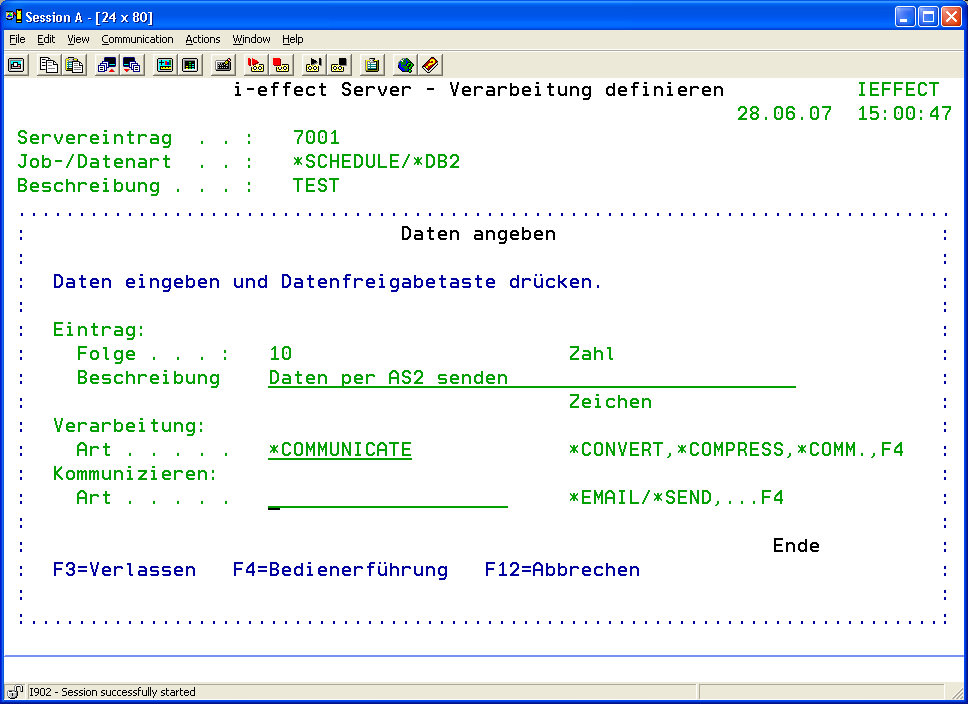Click the Print Screen toolbar icon

[16, 65]
